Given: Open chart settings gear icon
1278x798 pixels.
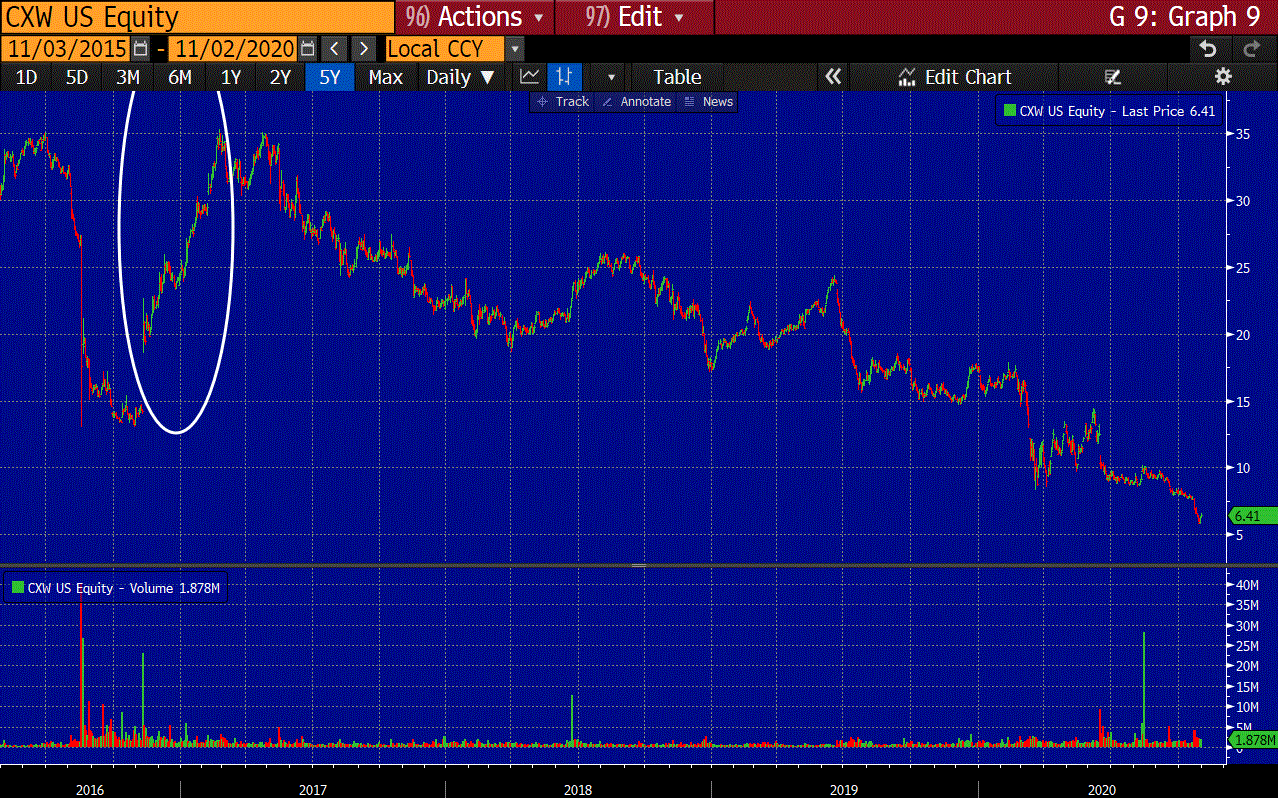Looking at the screenshot, I should pos(1222,77).
